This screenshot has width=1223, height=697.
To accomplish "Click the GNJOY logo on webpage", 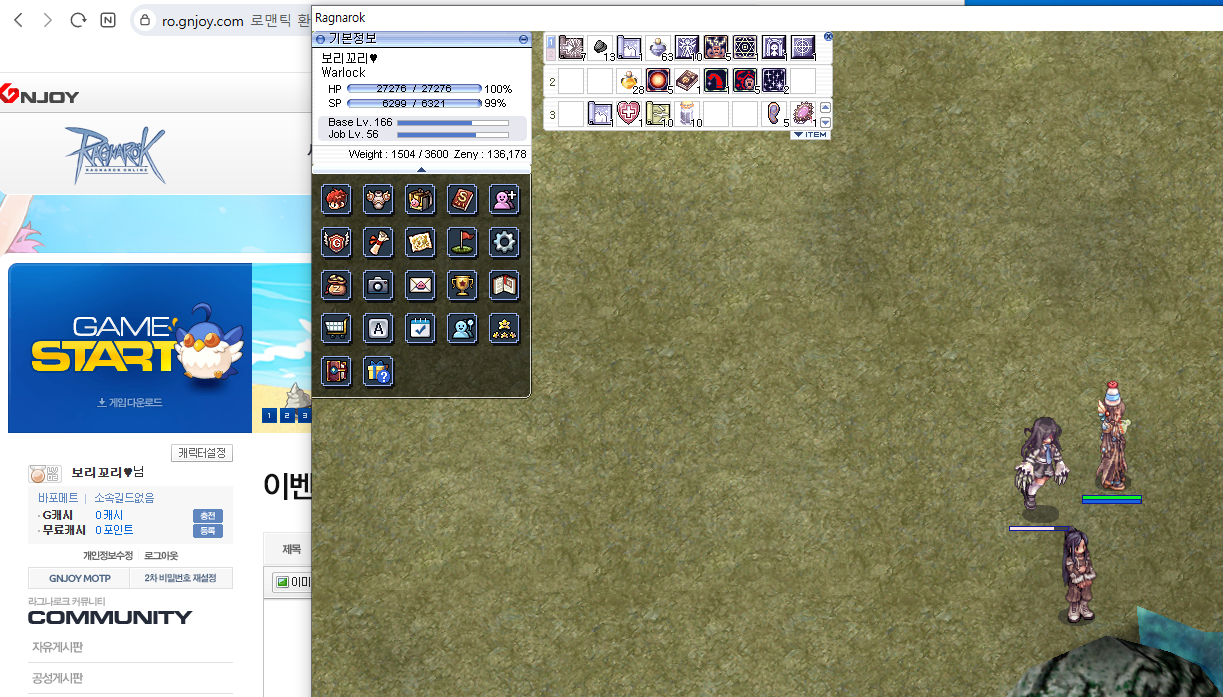I will (40, 94).
